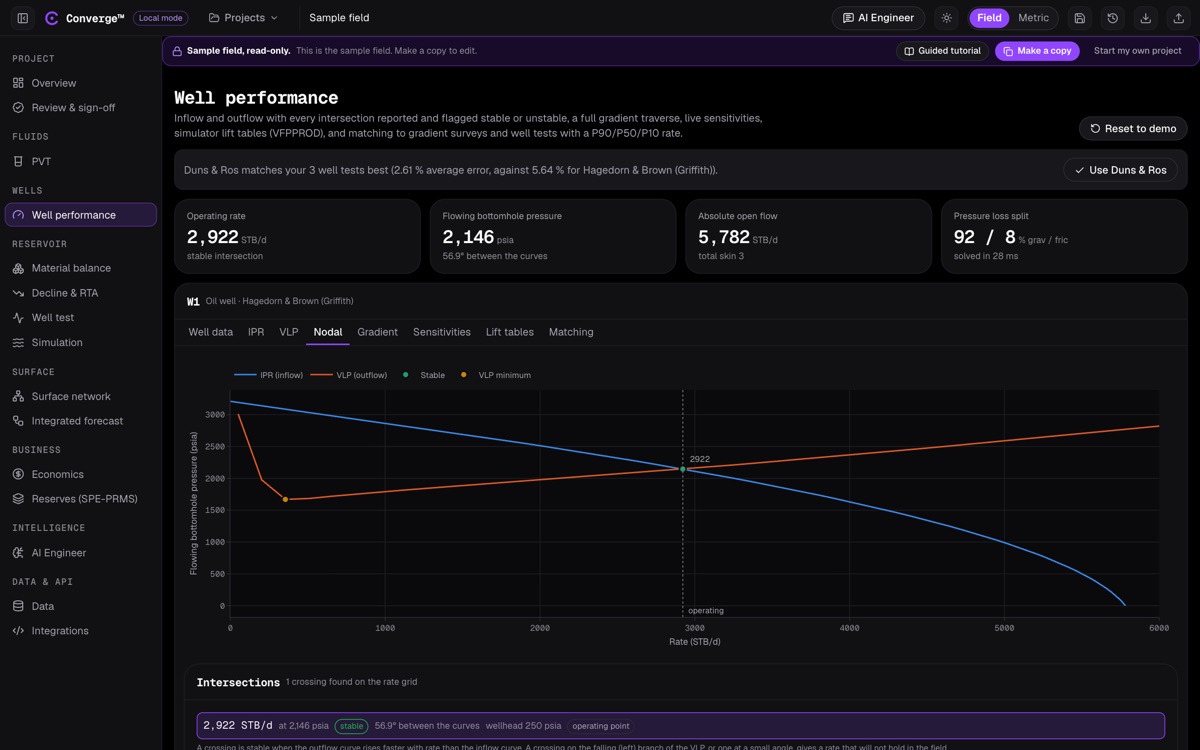Open version history clock icon
The width and height of the screenshot is (1200, 750).
click(x=1112, y=18)
